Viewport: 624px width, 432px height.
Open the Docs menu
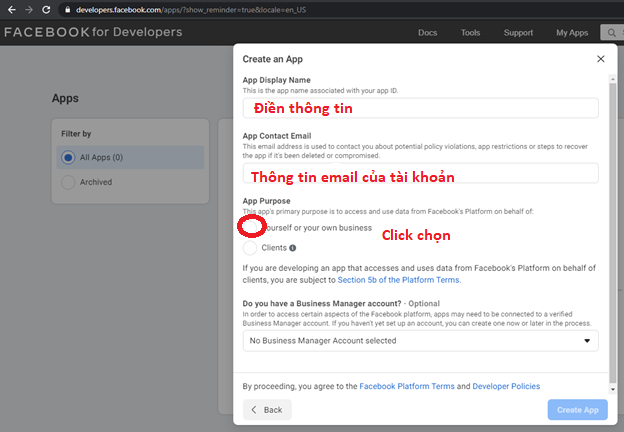click(427, 33)
